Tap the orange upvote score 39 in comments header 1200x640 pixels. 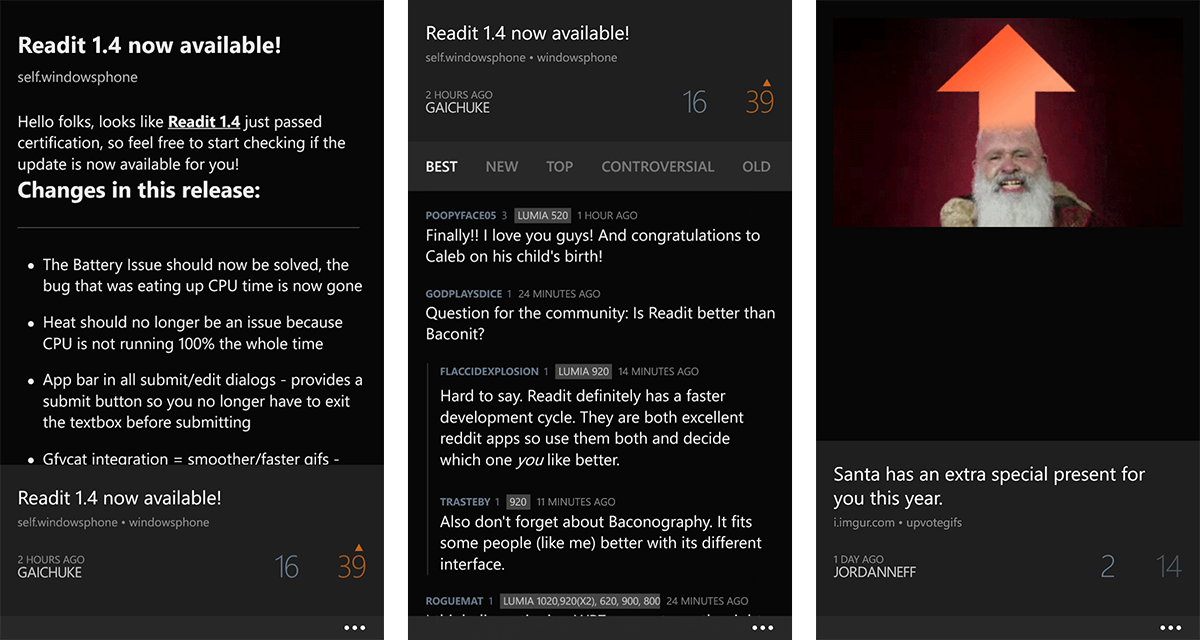coord(760,101)
